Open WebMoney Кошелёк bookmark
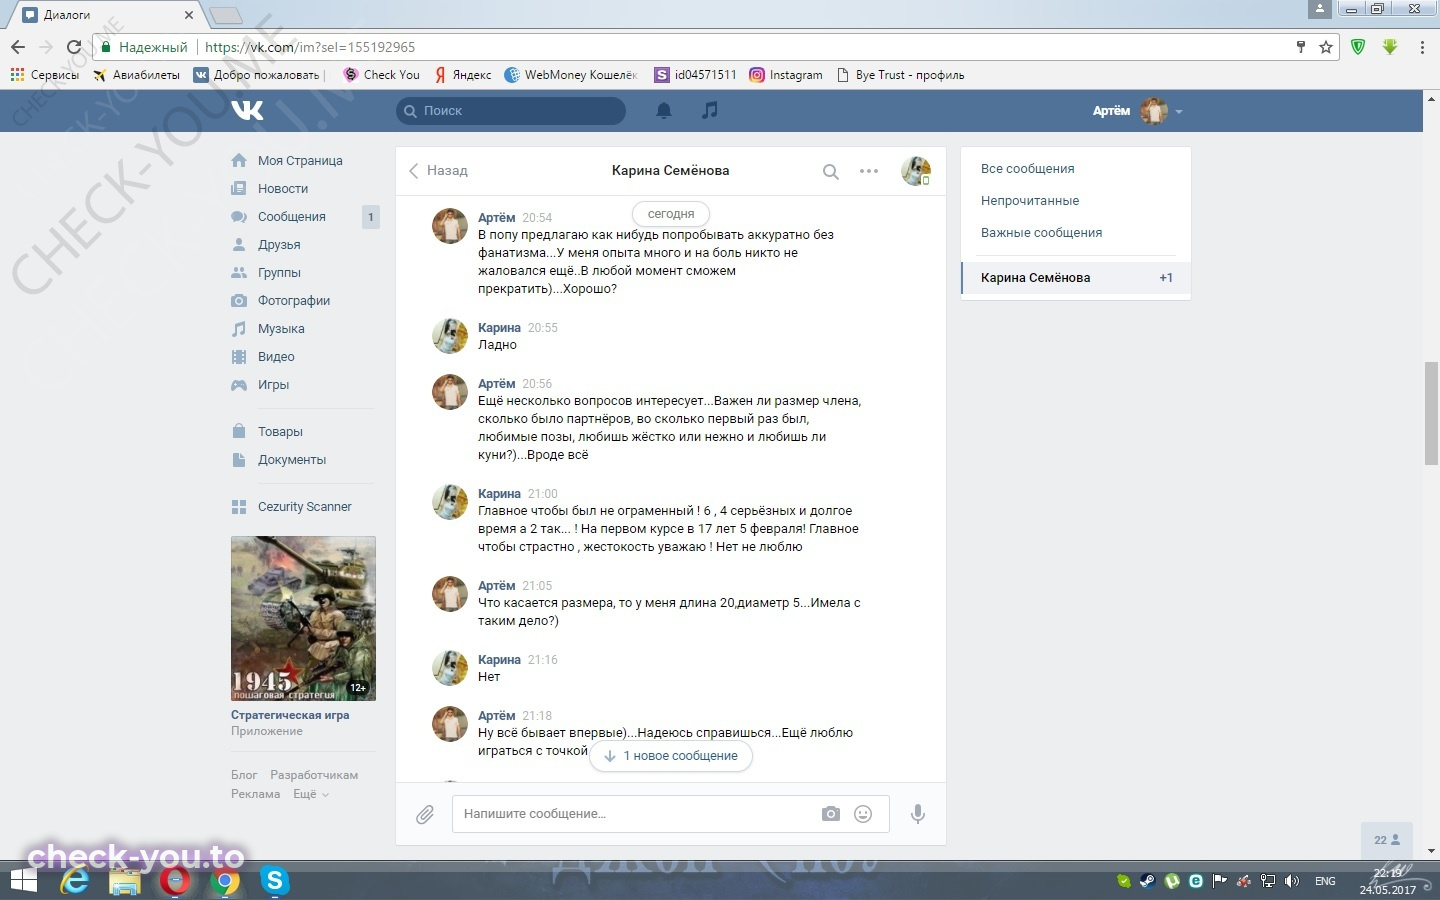 pyautogui.click(x=571, y=75)
